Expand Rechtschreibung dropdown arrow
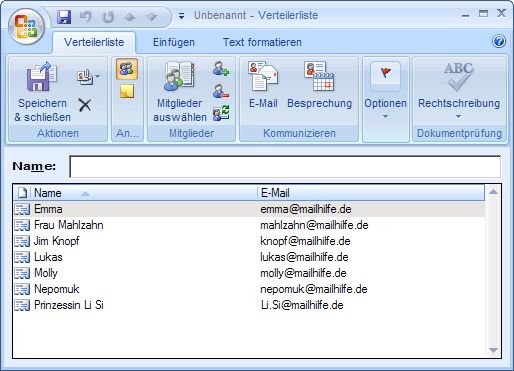 point(459,117)
